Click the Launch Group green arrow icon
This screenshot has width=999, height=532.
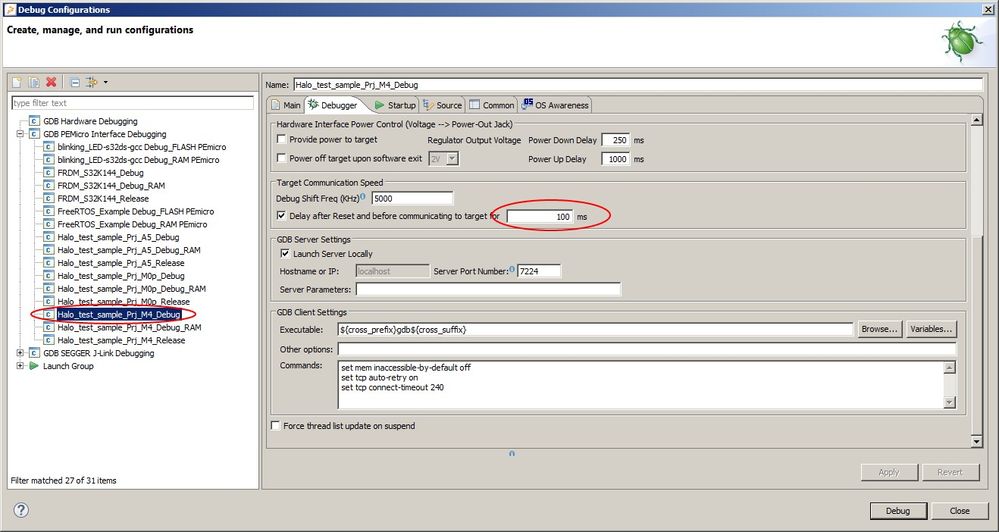[34, 366]
